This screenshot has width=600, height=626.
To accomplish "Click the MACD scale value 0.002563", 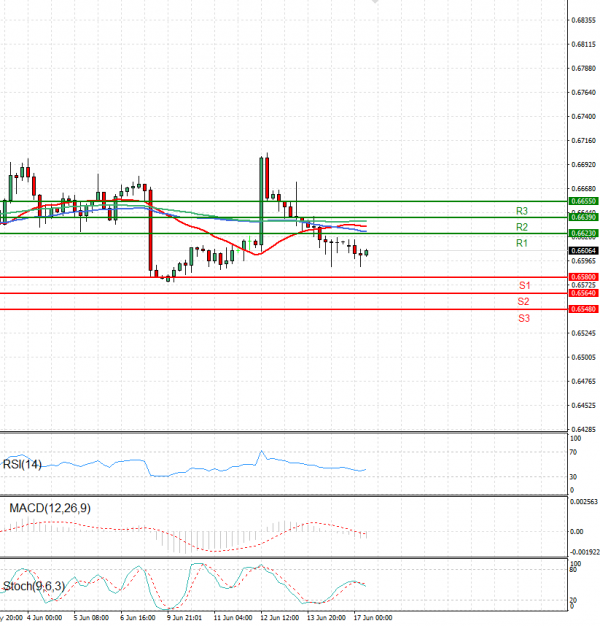I will [x=584, y=501].
